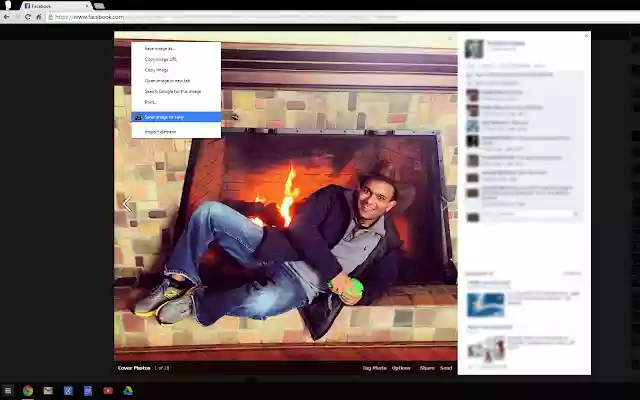Open Google Docs from the taskbar

(x=88, y=391)
